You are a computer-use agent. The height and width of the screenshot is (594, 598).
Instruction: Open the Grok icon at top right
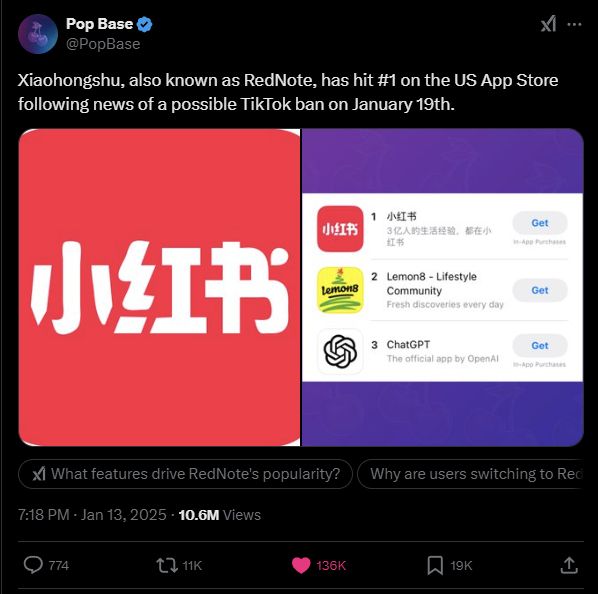click(548, 24)
